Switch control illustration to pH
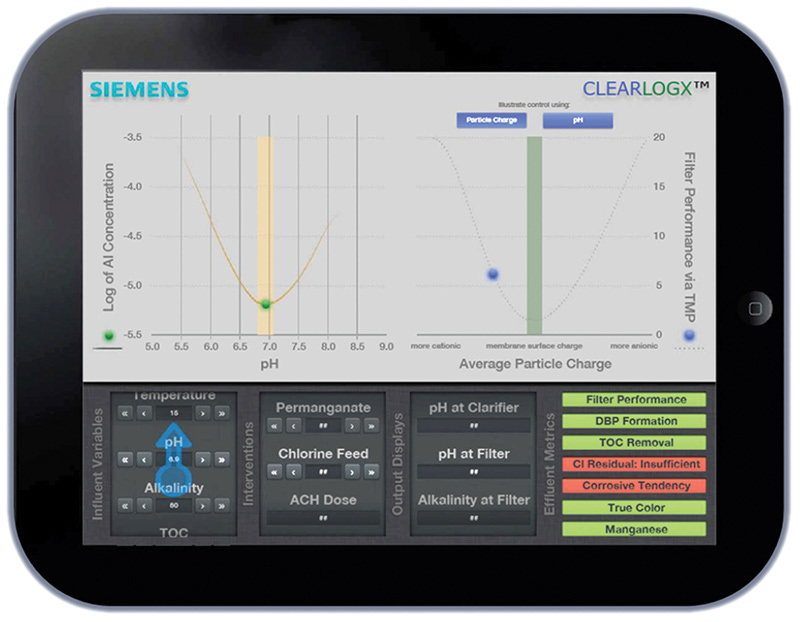The image size is (800, 622). (x=577, y=120)
